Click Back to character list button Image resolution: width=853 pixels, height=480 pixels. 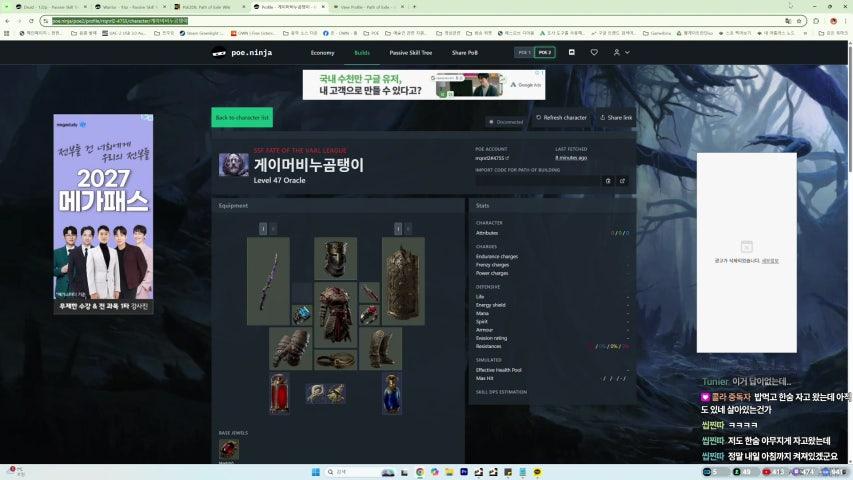tap(242, 118)
